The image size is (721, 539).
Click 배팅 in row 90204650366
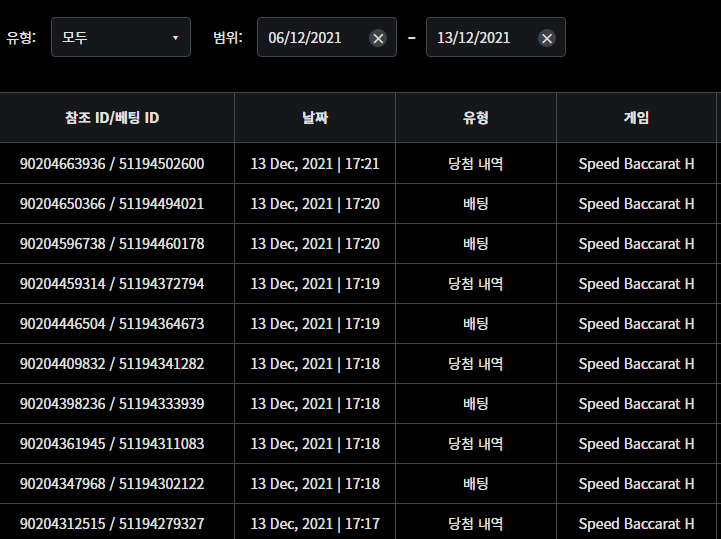click(x=475, y=204)
